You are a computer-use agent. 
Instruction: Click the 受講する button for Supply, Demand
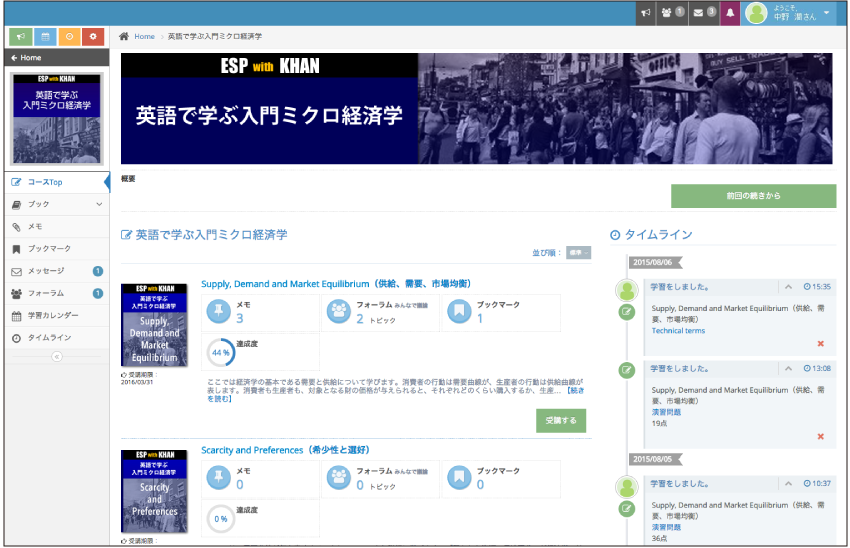click(561, 421)
